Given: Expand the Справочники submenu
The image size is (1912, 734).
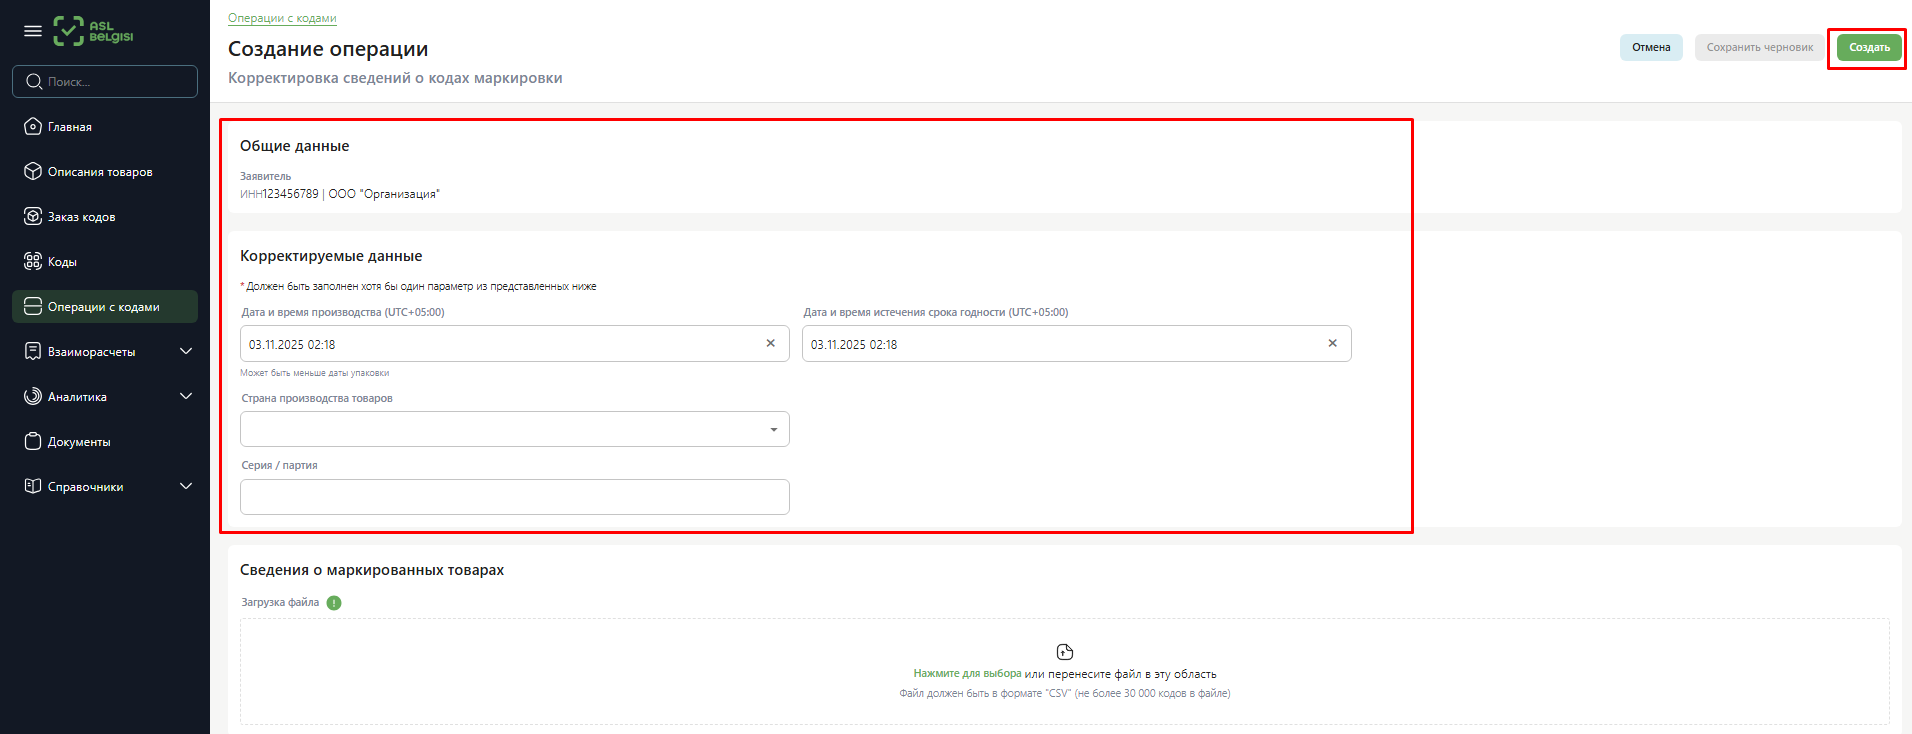Looking at the screenshot, I should point(186,487).
